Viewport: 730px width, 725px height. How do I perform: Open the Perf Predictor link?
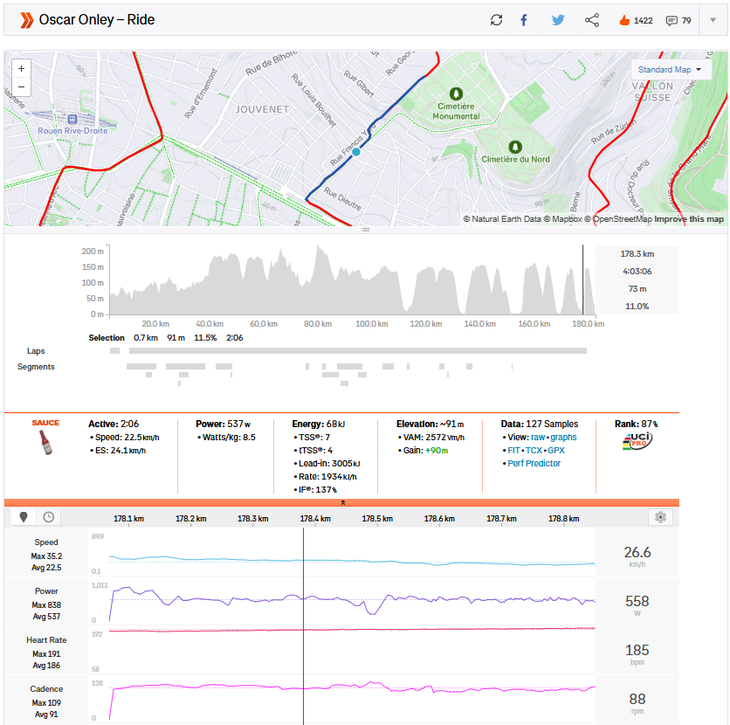534,463
